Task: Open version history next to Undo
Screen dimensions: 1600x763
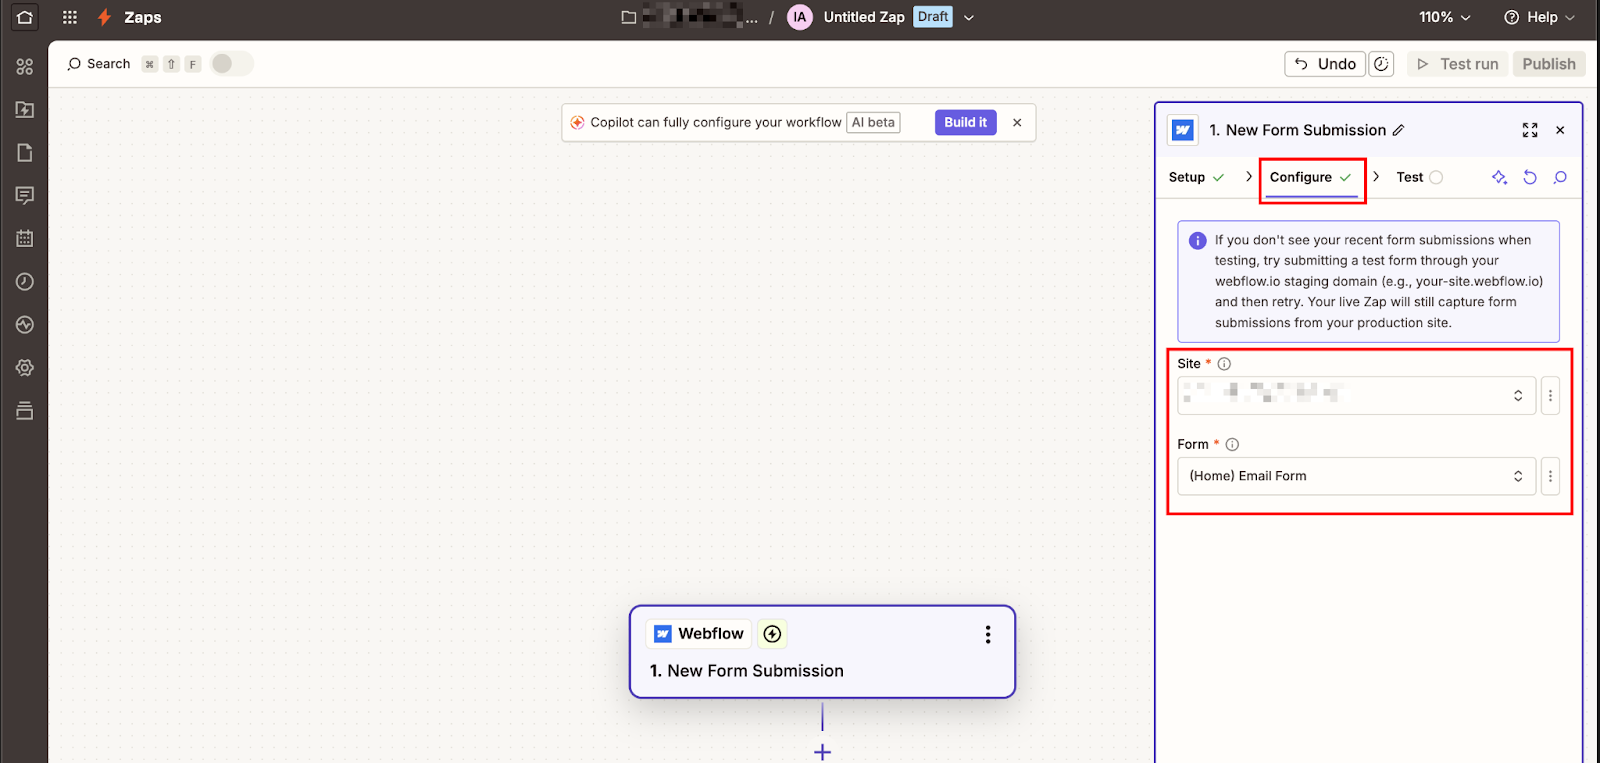Action: (x=1381, y=64)
